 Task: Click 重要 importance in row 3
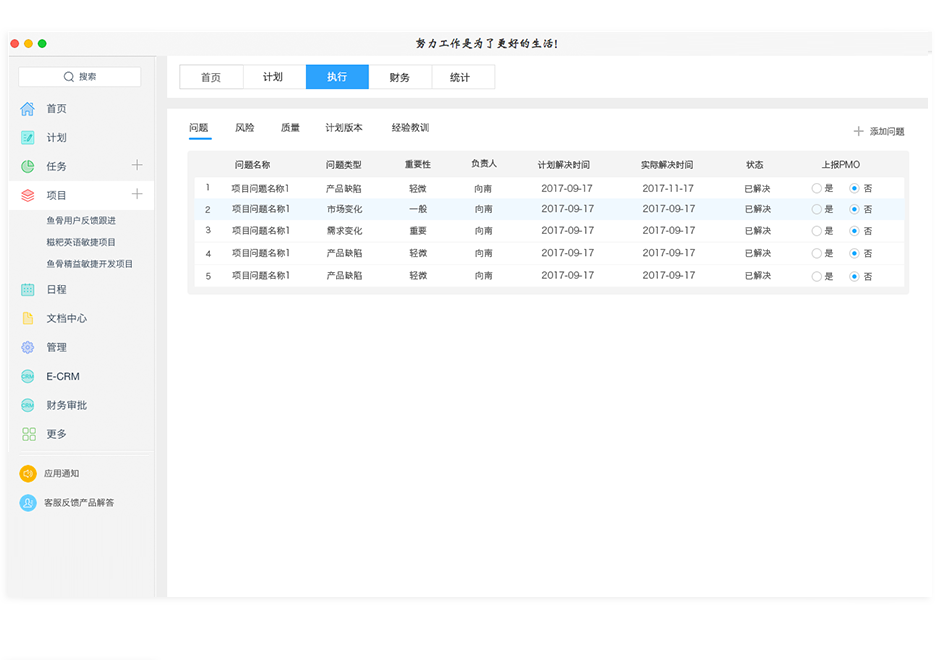(418, 231)
